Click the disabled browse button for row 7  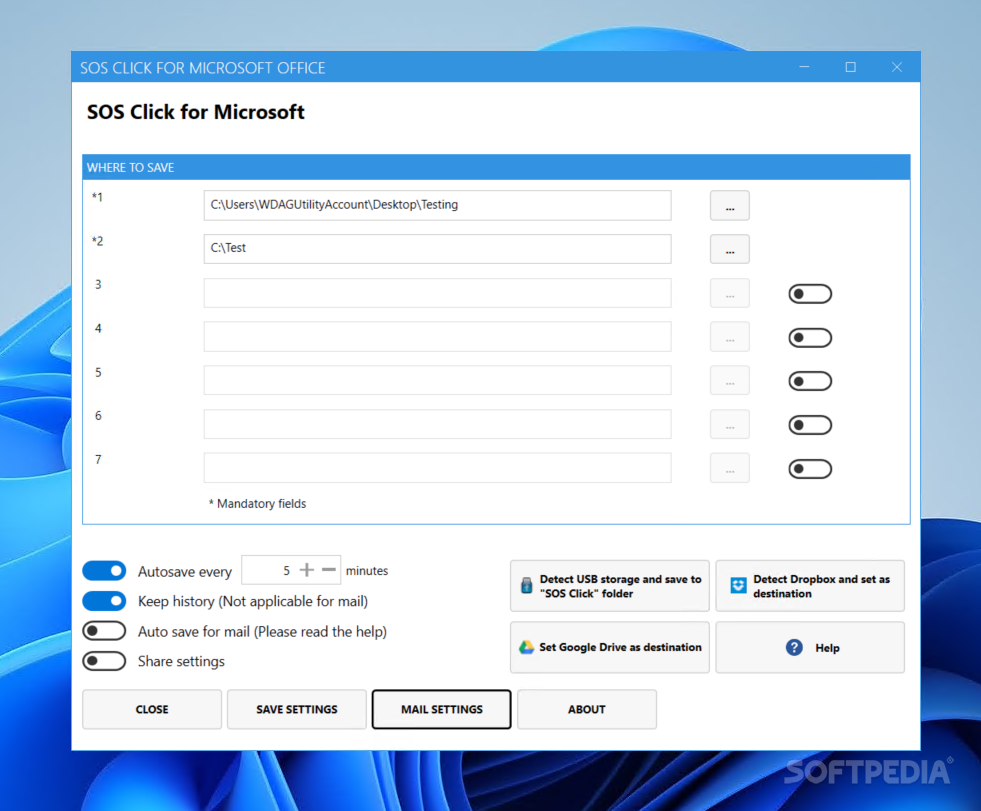click(x=729, y=468)
